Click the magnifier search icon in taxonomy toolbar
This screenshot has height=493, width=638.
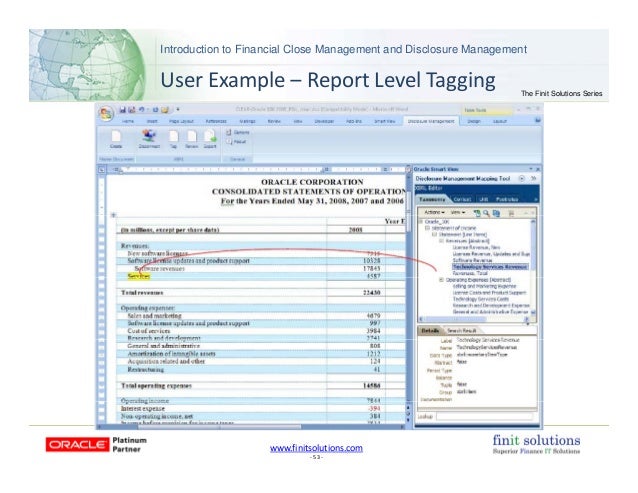(x=487, y=213)
